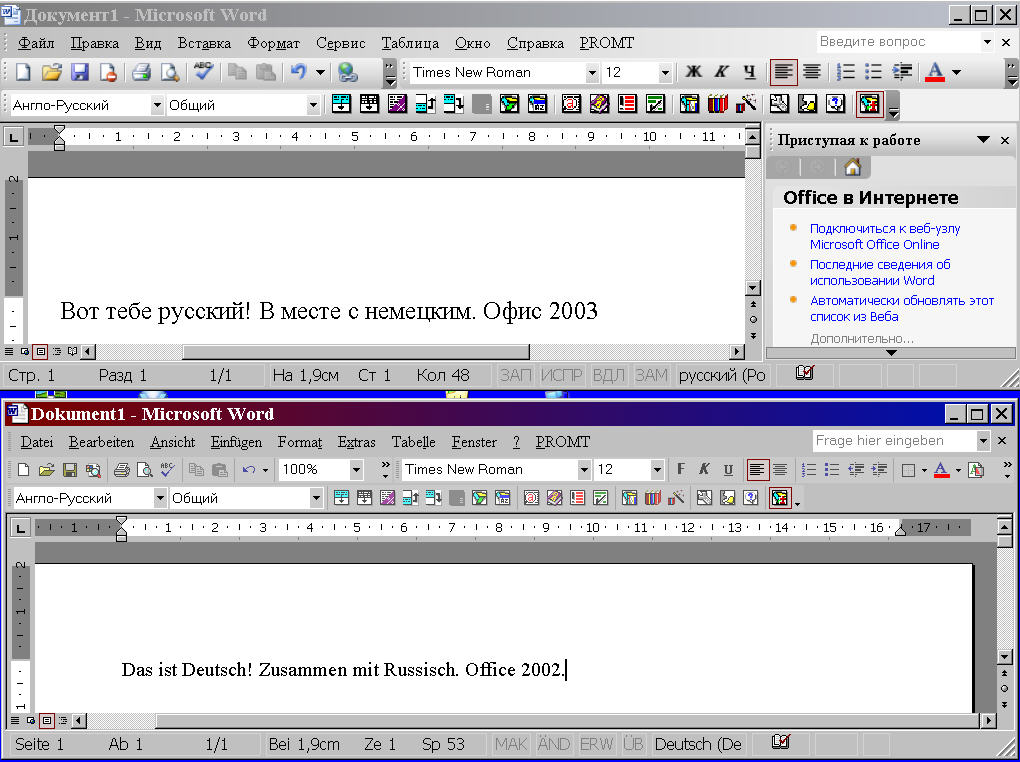Toggle ÜB overtype indicator in German status bar
The width and height of the screenshot is (1020, 762).
point(632,744)
